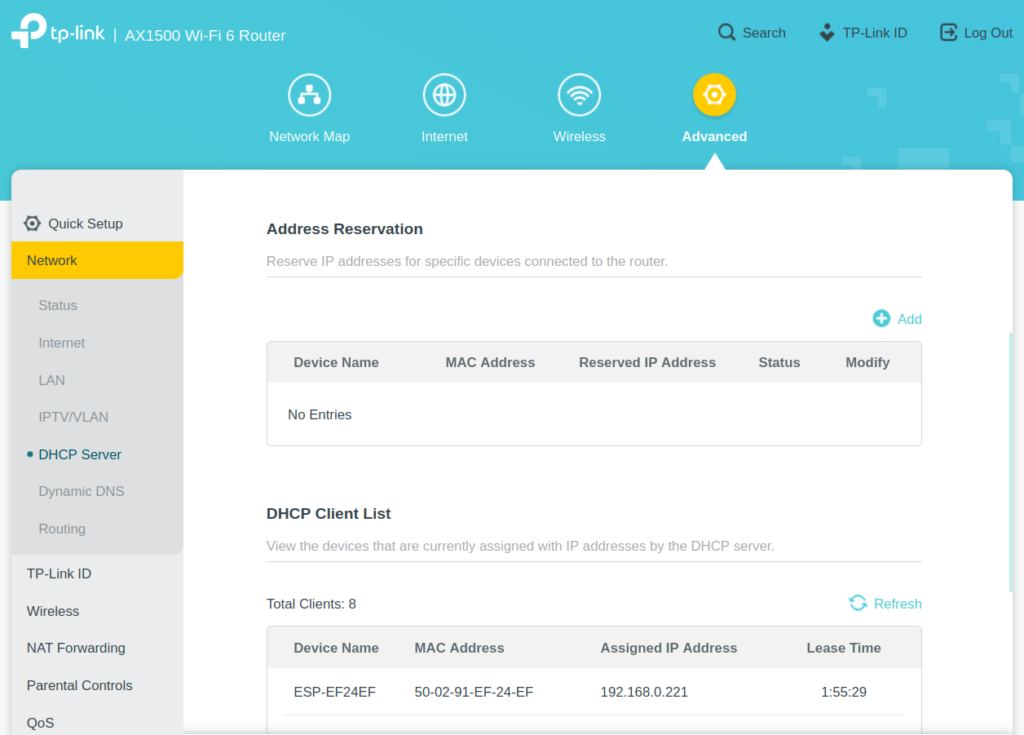Click the reservation Status column header
1024x735 pixels.
tap(779, 363)
